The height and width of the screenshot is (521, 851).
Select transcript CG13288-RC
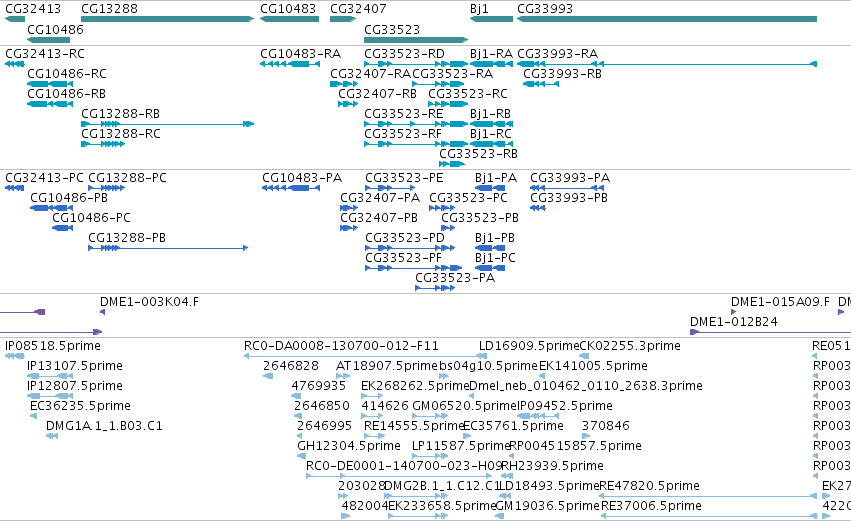[x=120, y=134]
